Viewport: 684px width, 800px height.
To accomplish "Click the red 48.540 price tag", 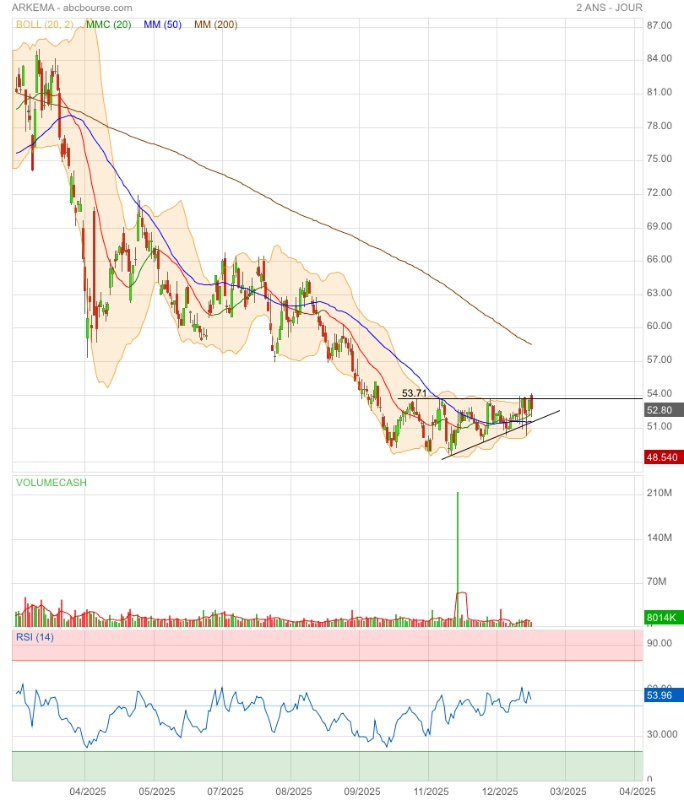I will tap(663, 457).
